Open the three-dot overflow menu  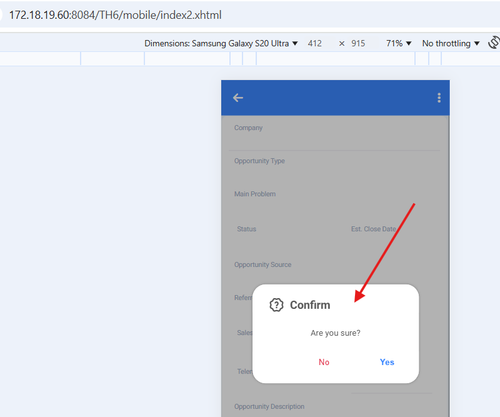[x=439, y=98]
